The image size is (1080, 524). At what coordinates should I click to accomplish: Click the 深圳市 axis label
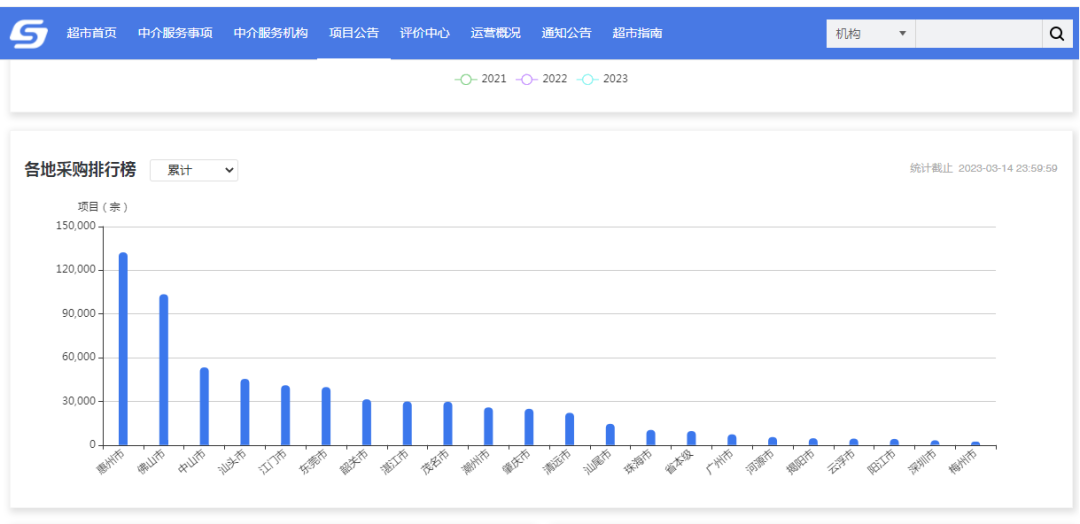point(924,463)
